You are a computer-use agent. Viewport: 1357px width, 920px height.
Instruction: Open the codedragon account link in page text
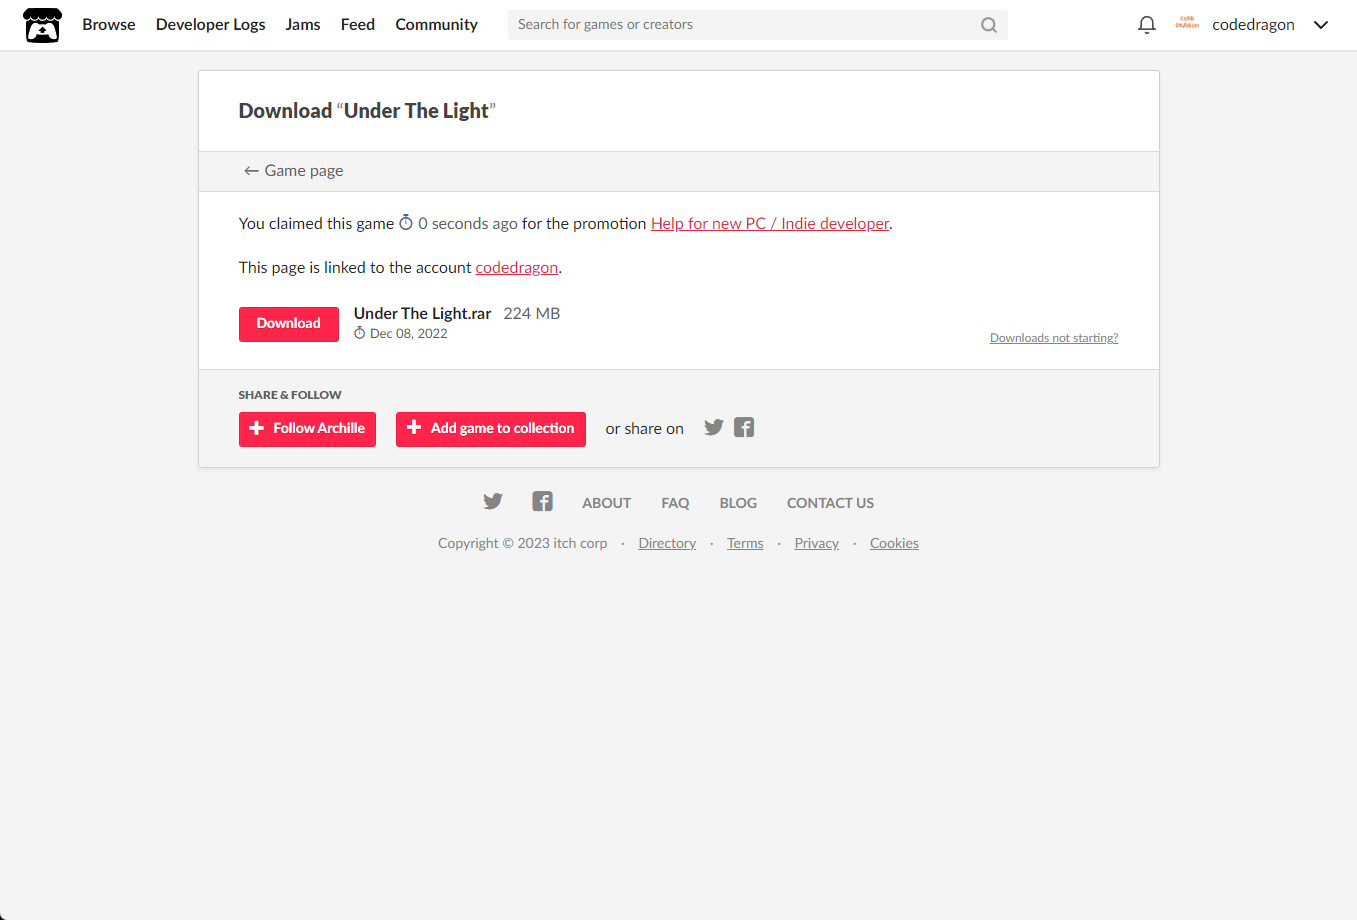point(517,268)
